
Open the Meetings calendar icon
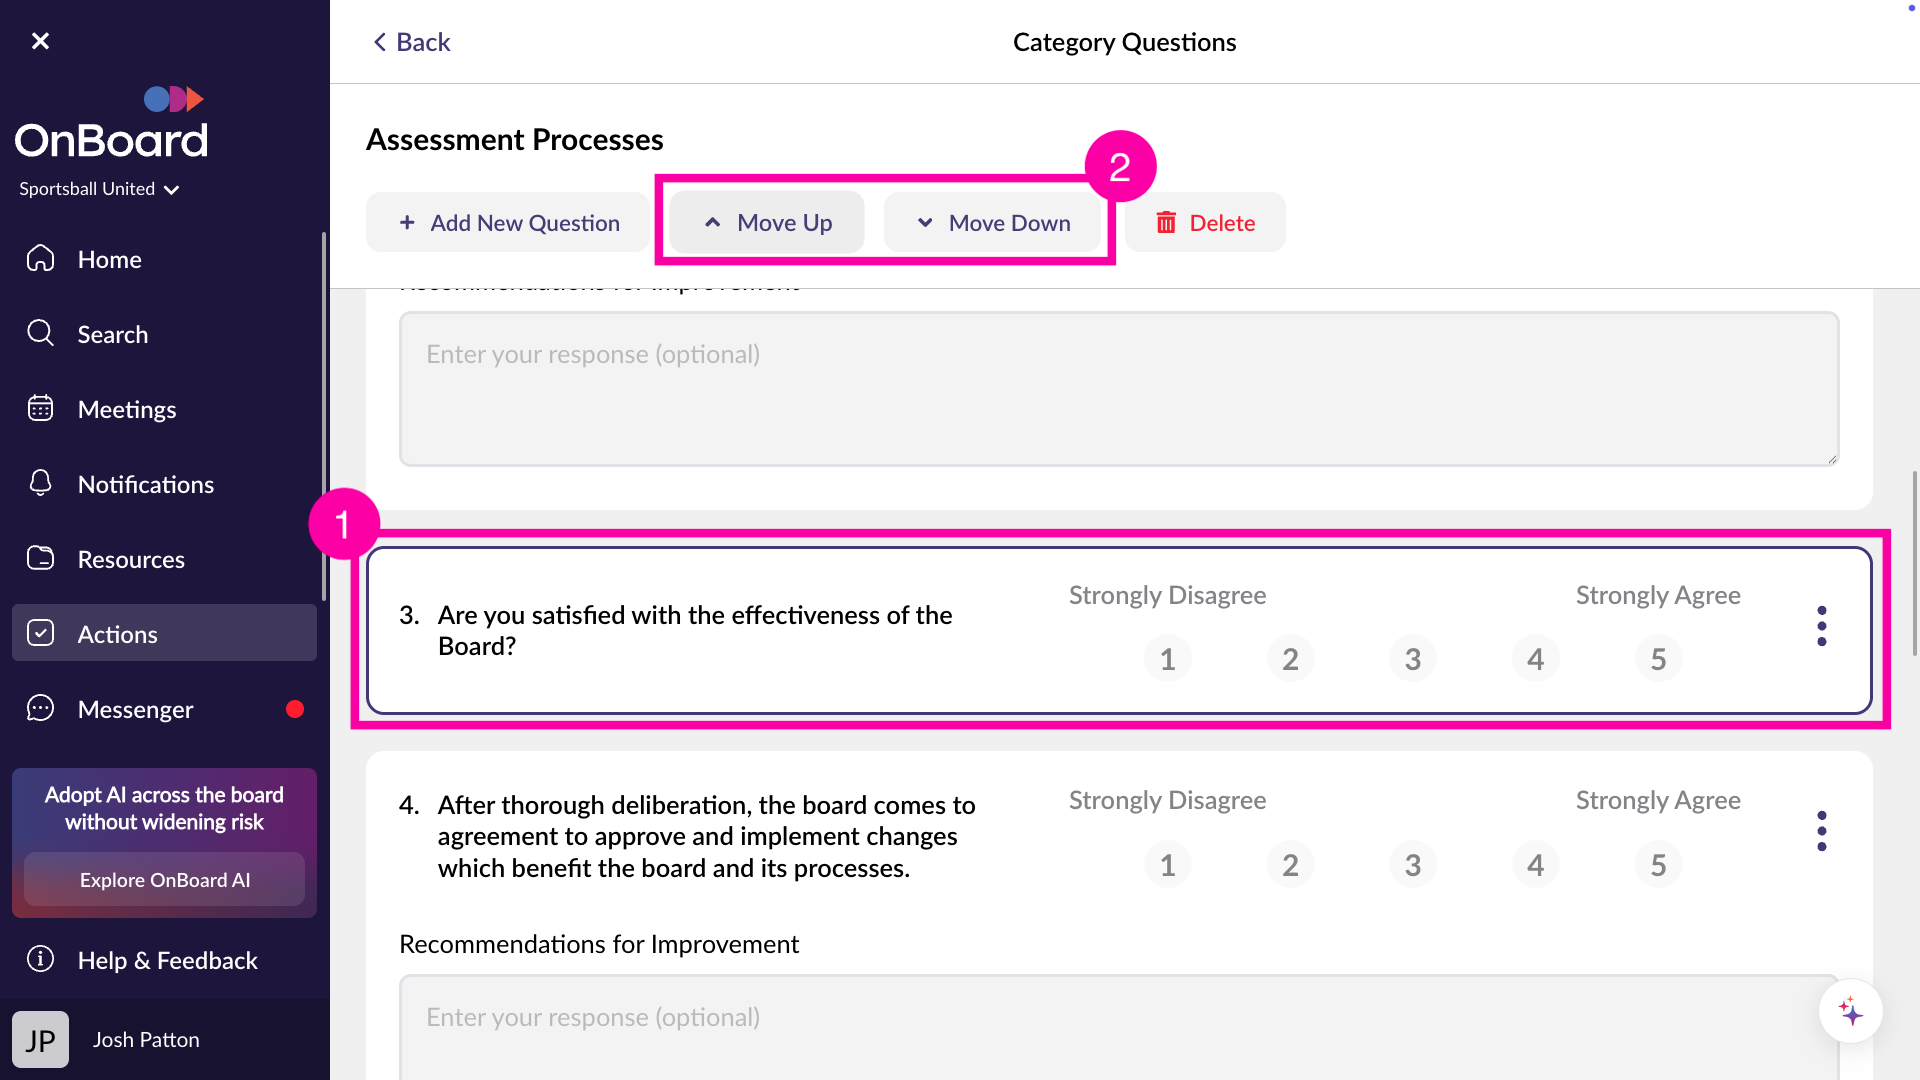pos(40,408)
